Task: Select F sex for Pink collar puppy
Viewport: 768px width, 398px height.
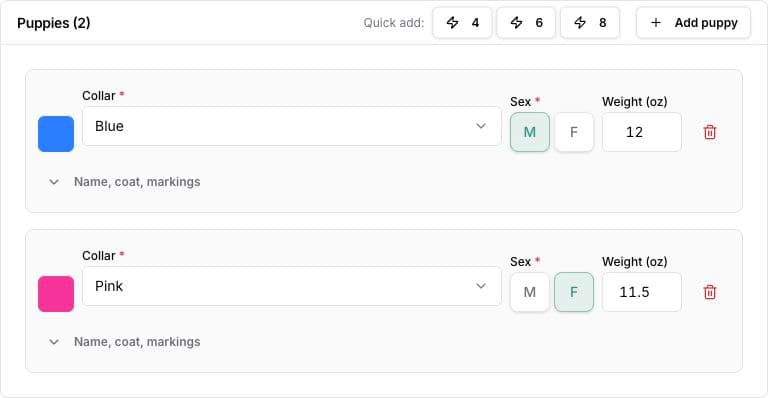Action: click(574, 292)
